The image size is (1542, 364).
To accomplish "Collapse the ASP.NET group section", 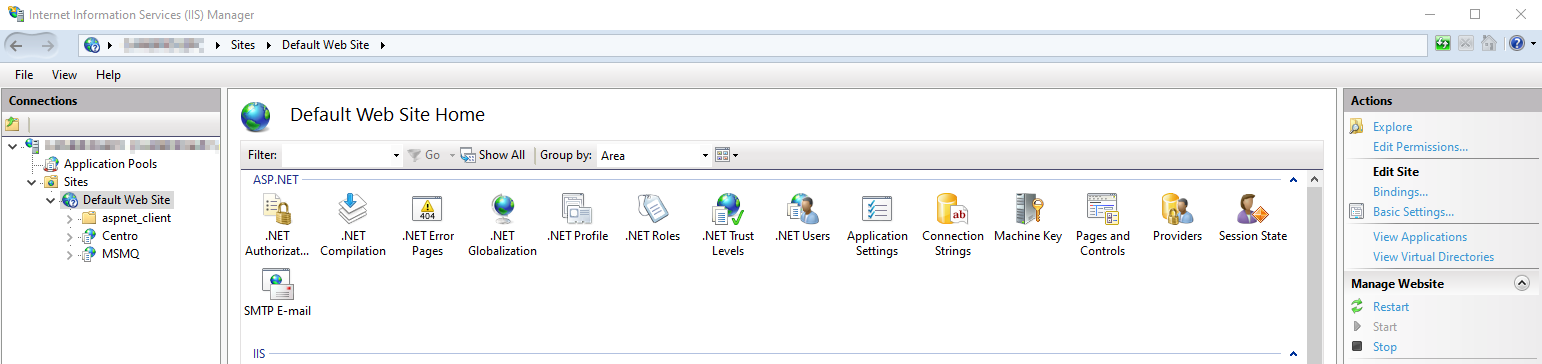I will [1293, 180].
